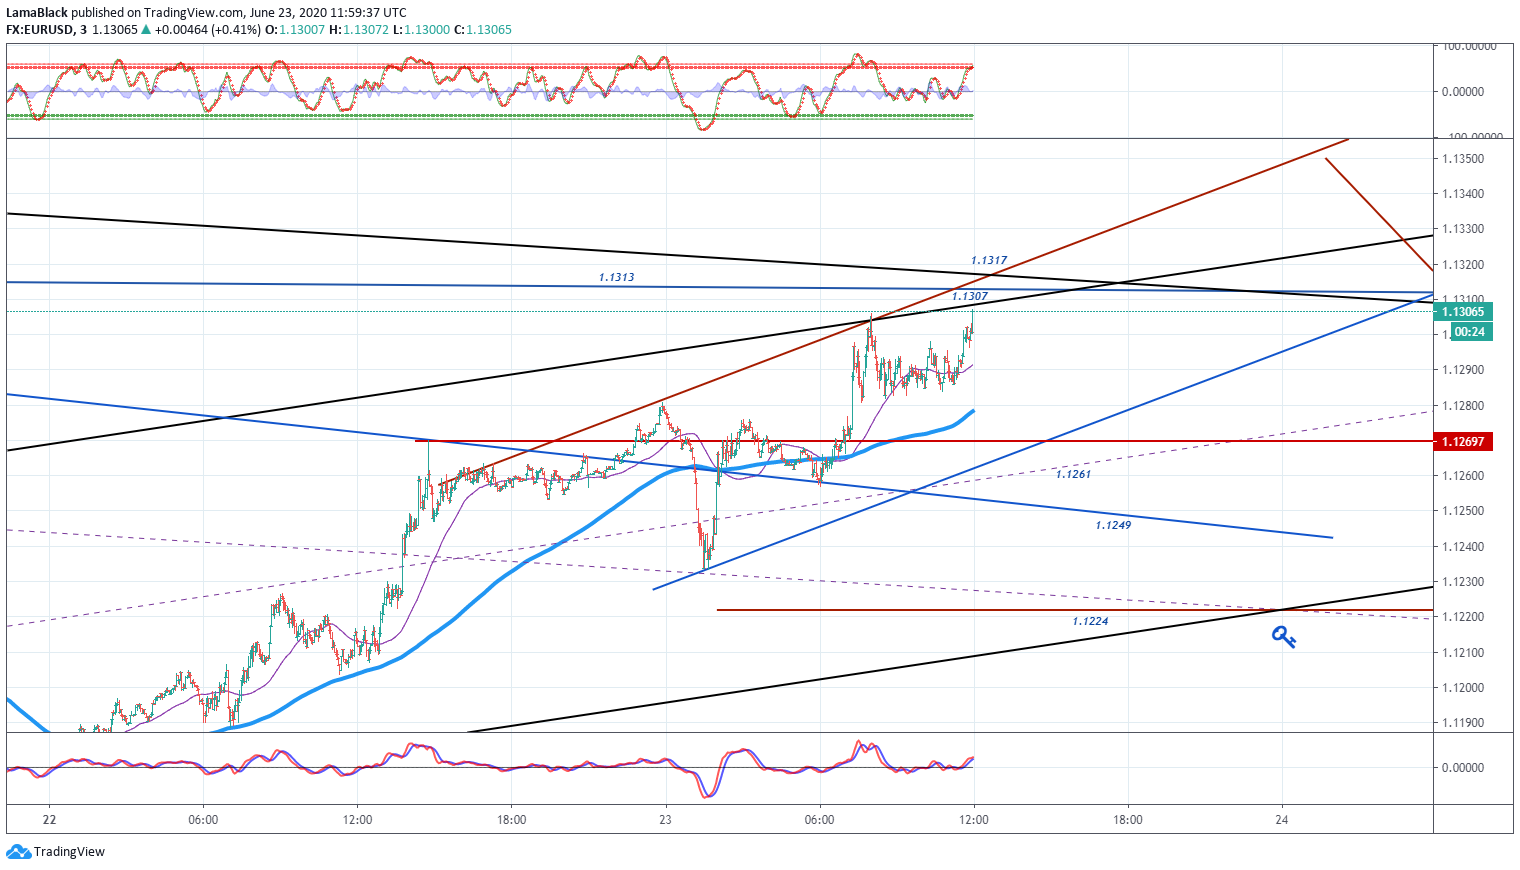The image size is (1520, 870).
Task: Click the +0.00464 (+0.41%) change value
Action: [x=208, y=30]
